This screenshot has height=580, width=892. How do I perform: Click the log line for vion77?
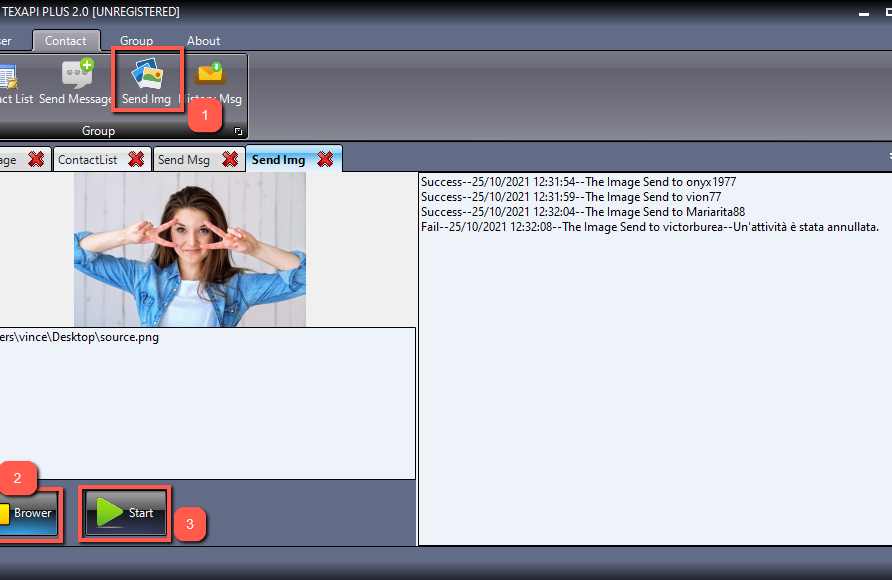tap(571, 197)
